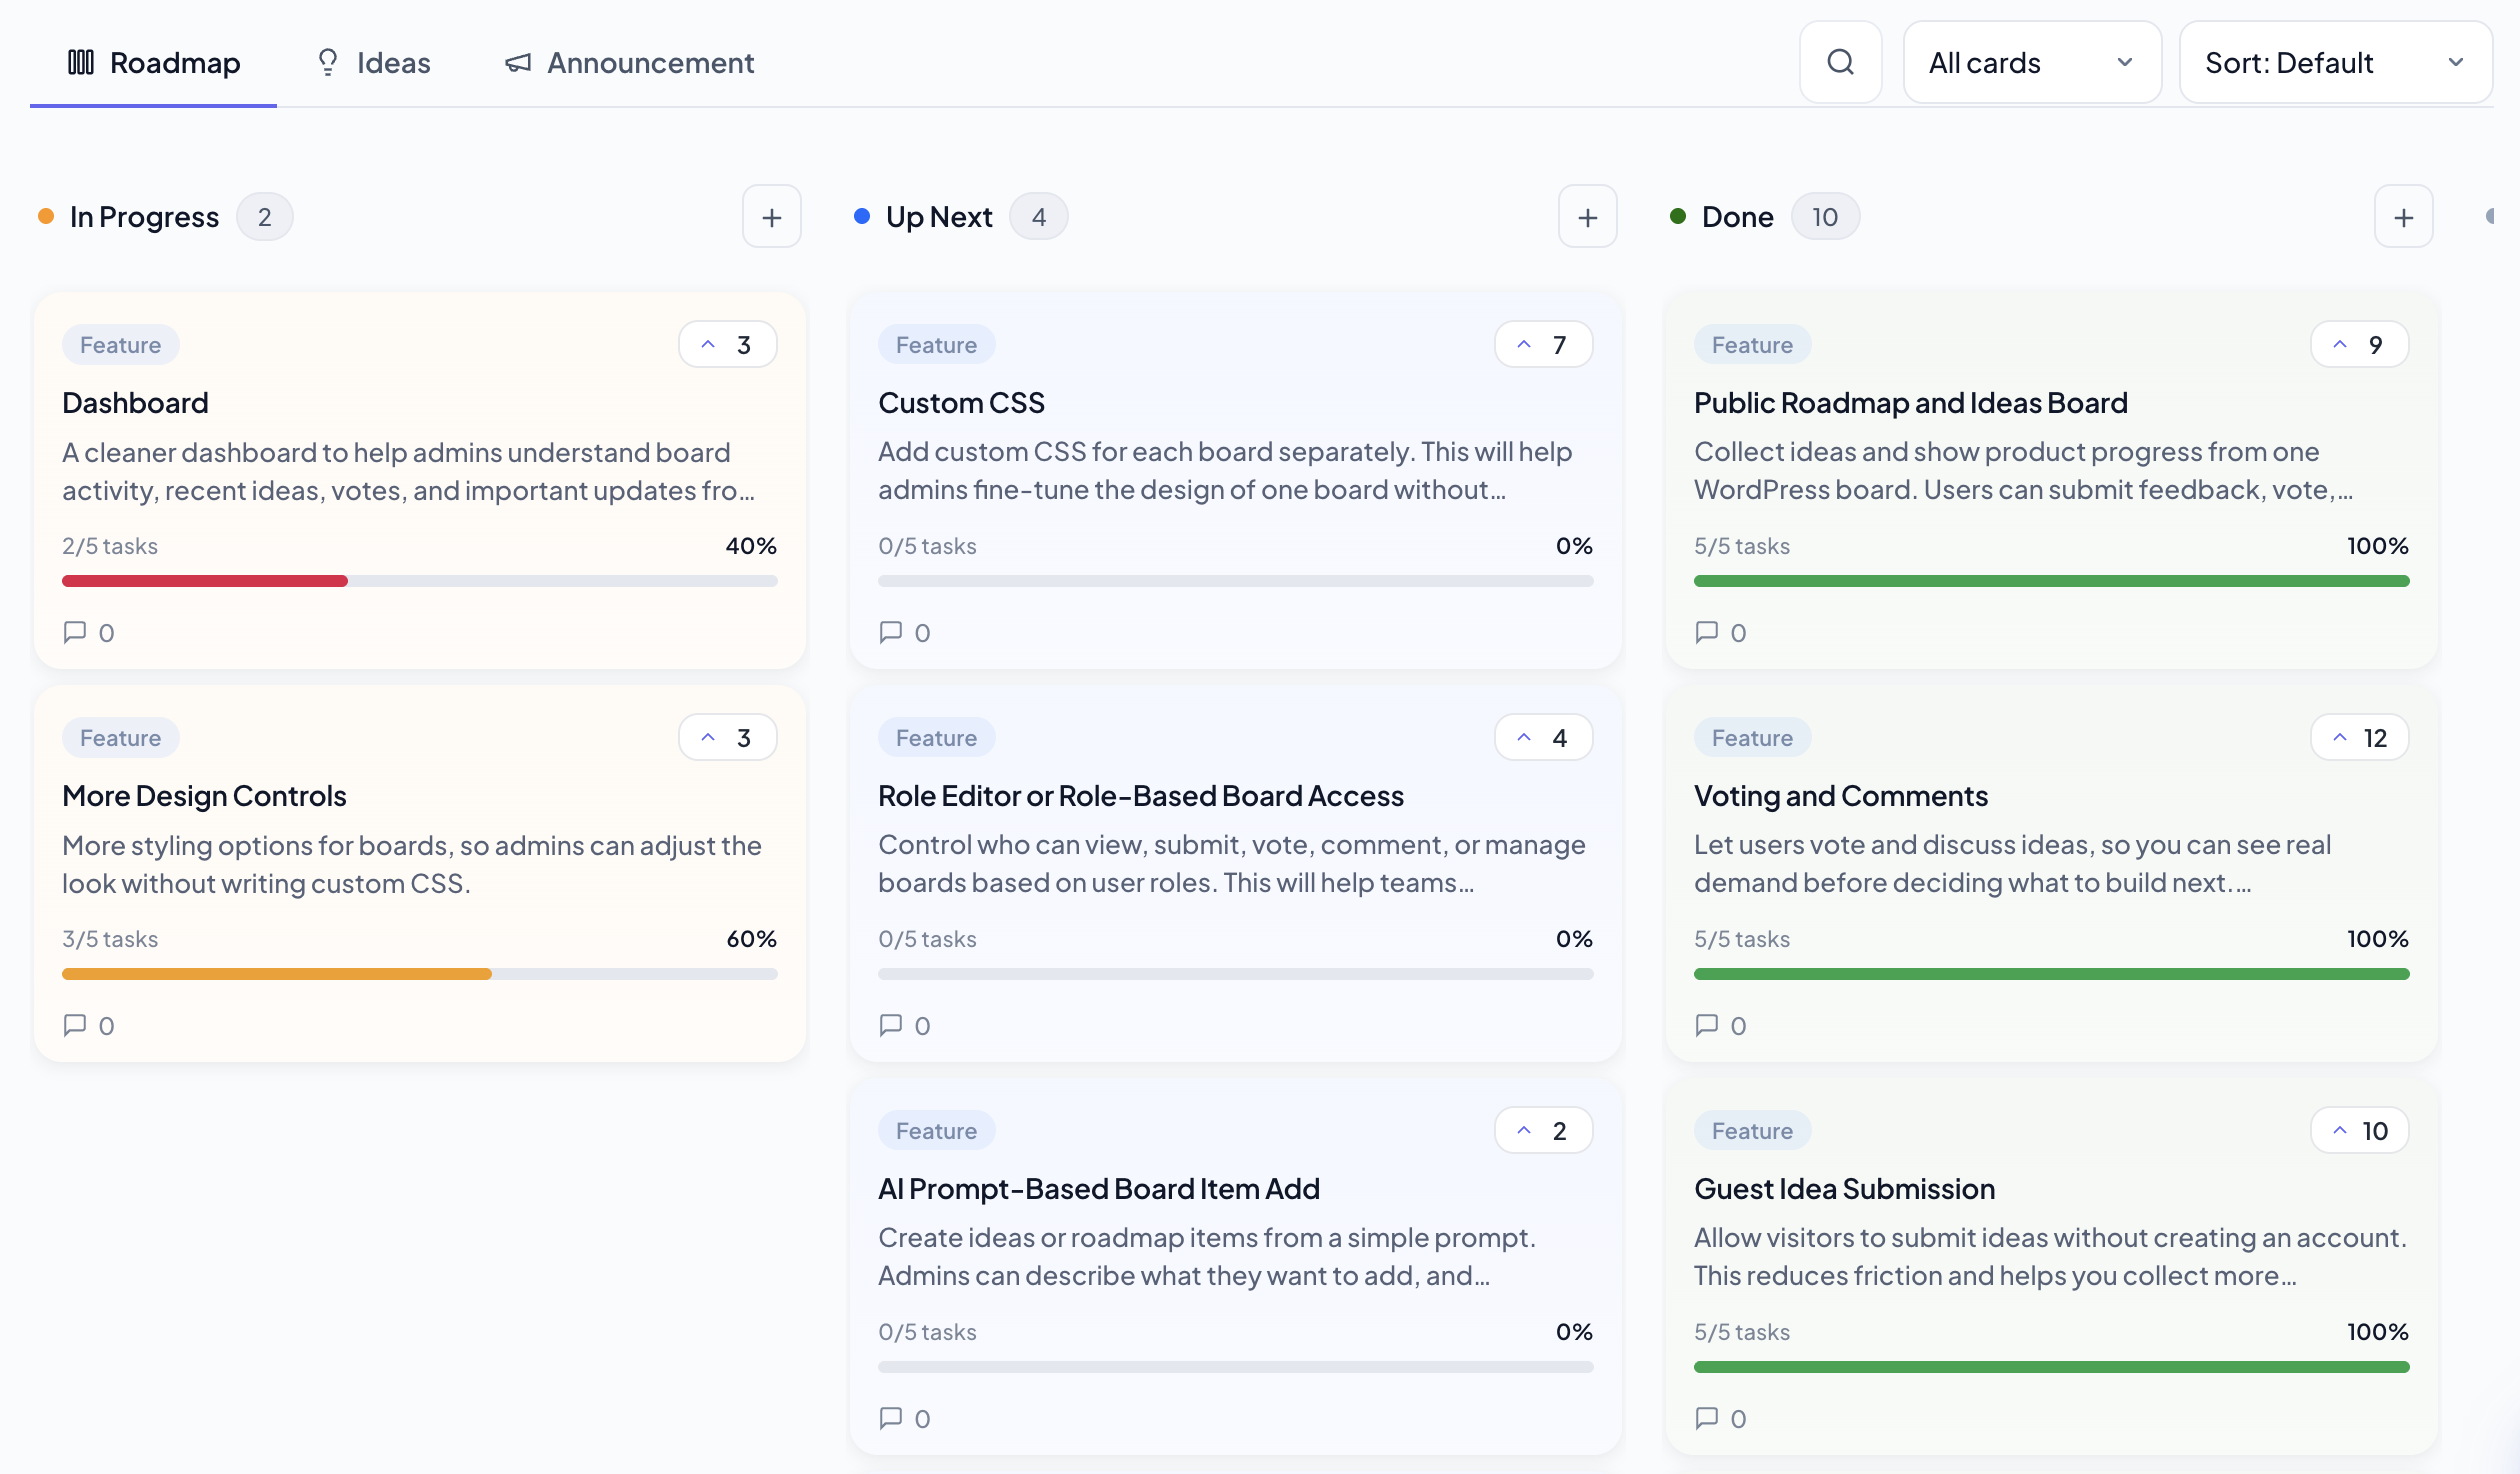Image resolution: width=2520 pixels, height=1474 pixels.
Task: Click '0/5 tasks' on Role Editor card
Action: 927,939
